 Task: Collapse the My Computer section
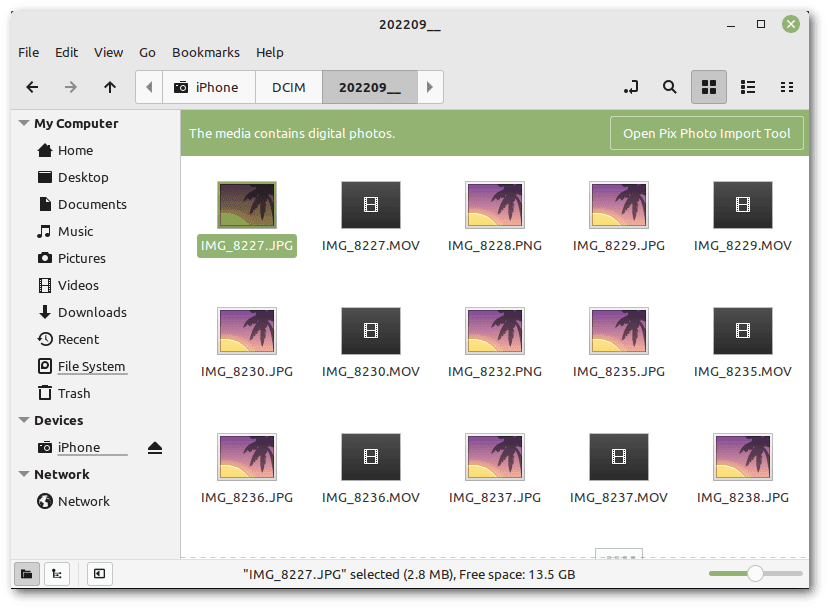click(x=23, y=123)
